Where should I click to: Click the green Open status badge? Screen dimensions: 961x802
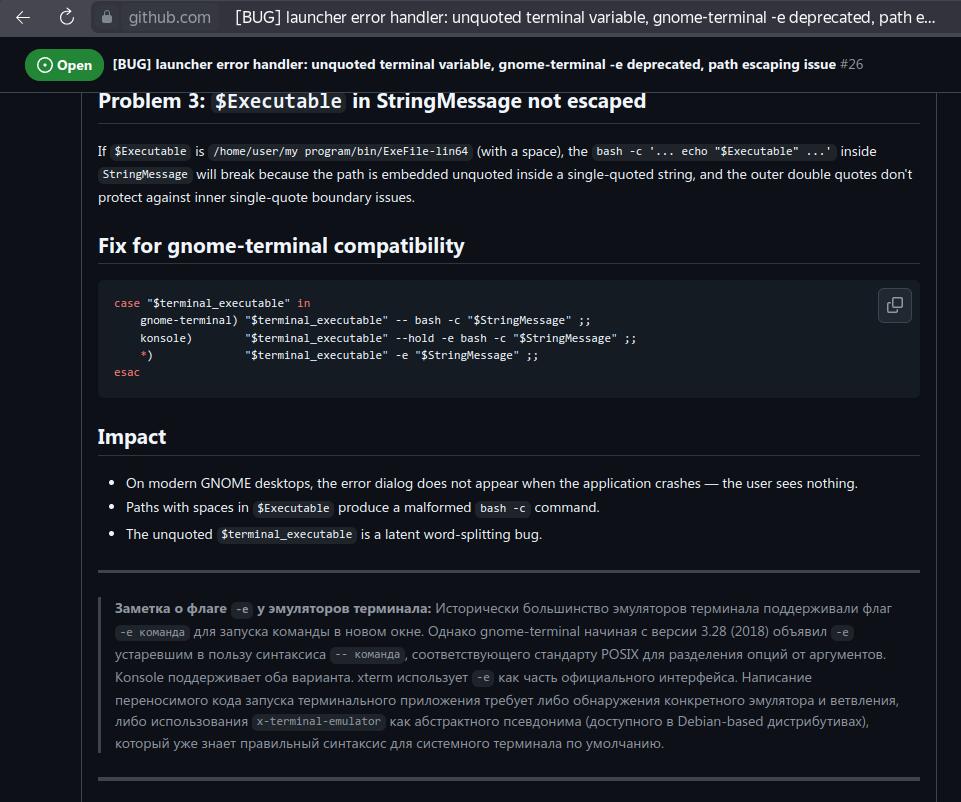coord(64,65)
